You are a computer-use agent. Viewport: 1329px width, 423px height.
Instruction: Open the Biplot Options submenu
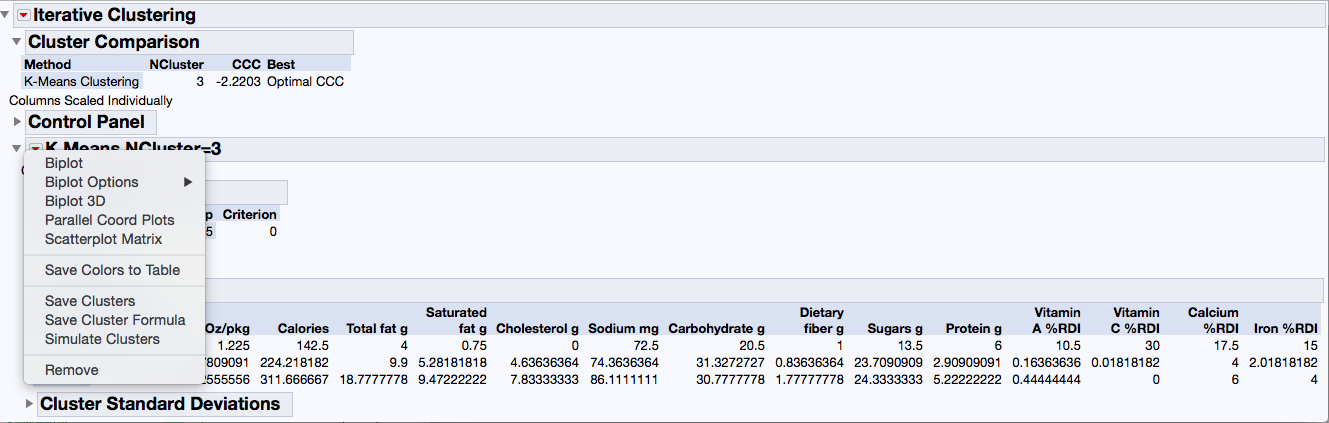pyautogui.click(x=114, y=182)
